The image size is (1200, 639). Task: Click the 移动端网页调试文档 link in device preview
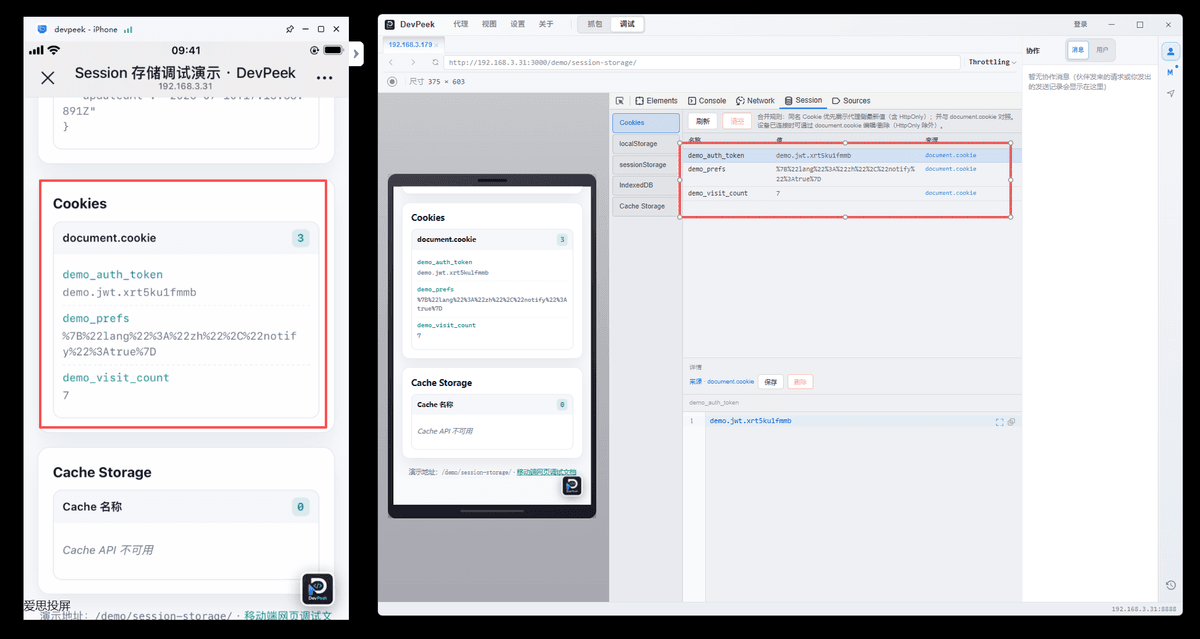click(546, 472)
